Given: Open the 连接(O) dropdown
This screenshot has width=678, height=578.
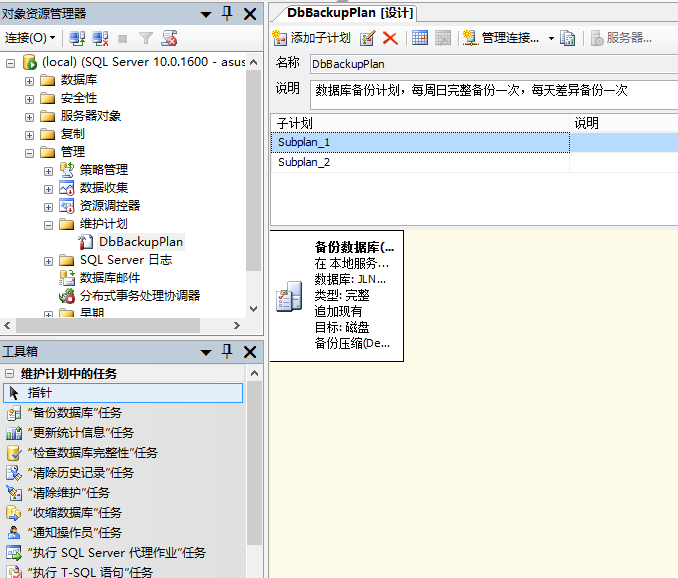Looking at the screenshot, I should click(x=30, y=38).
